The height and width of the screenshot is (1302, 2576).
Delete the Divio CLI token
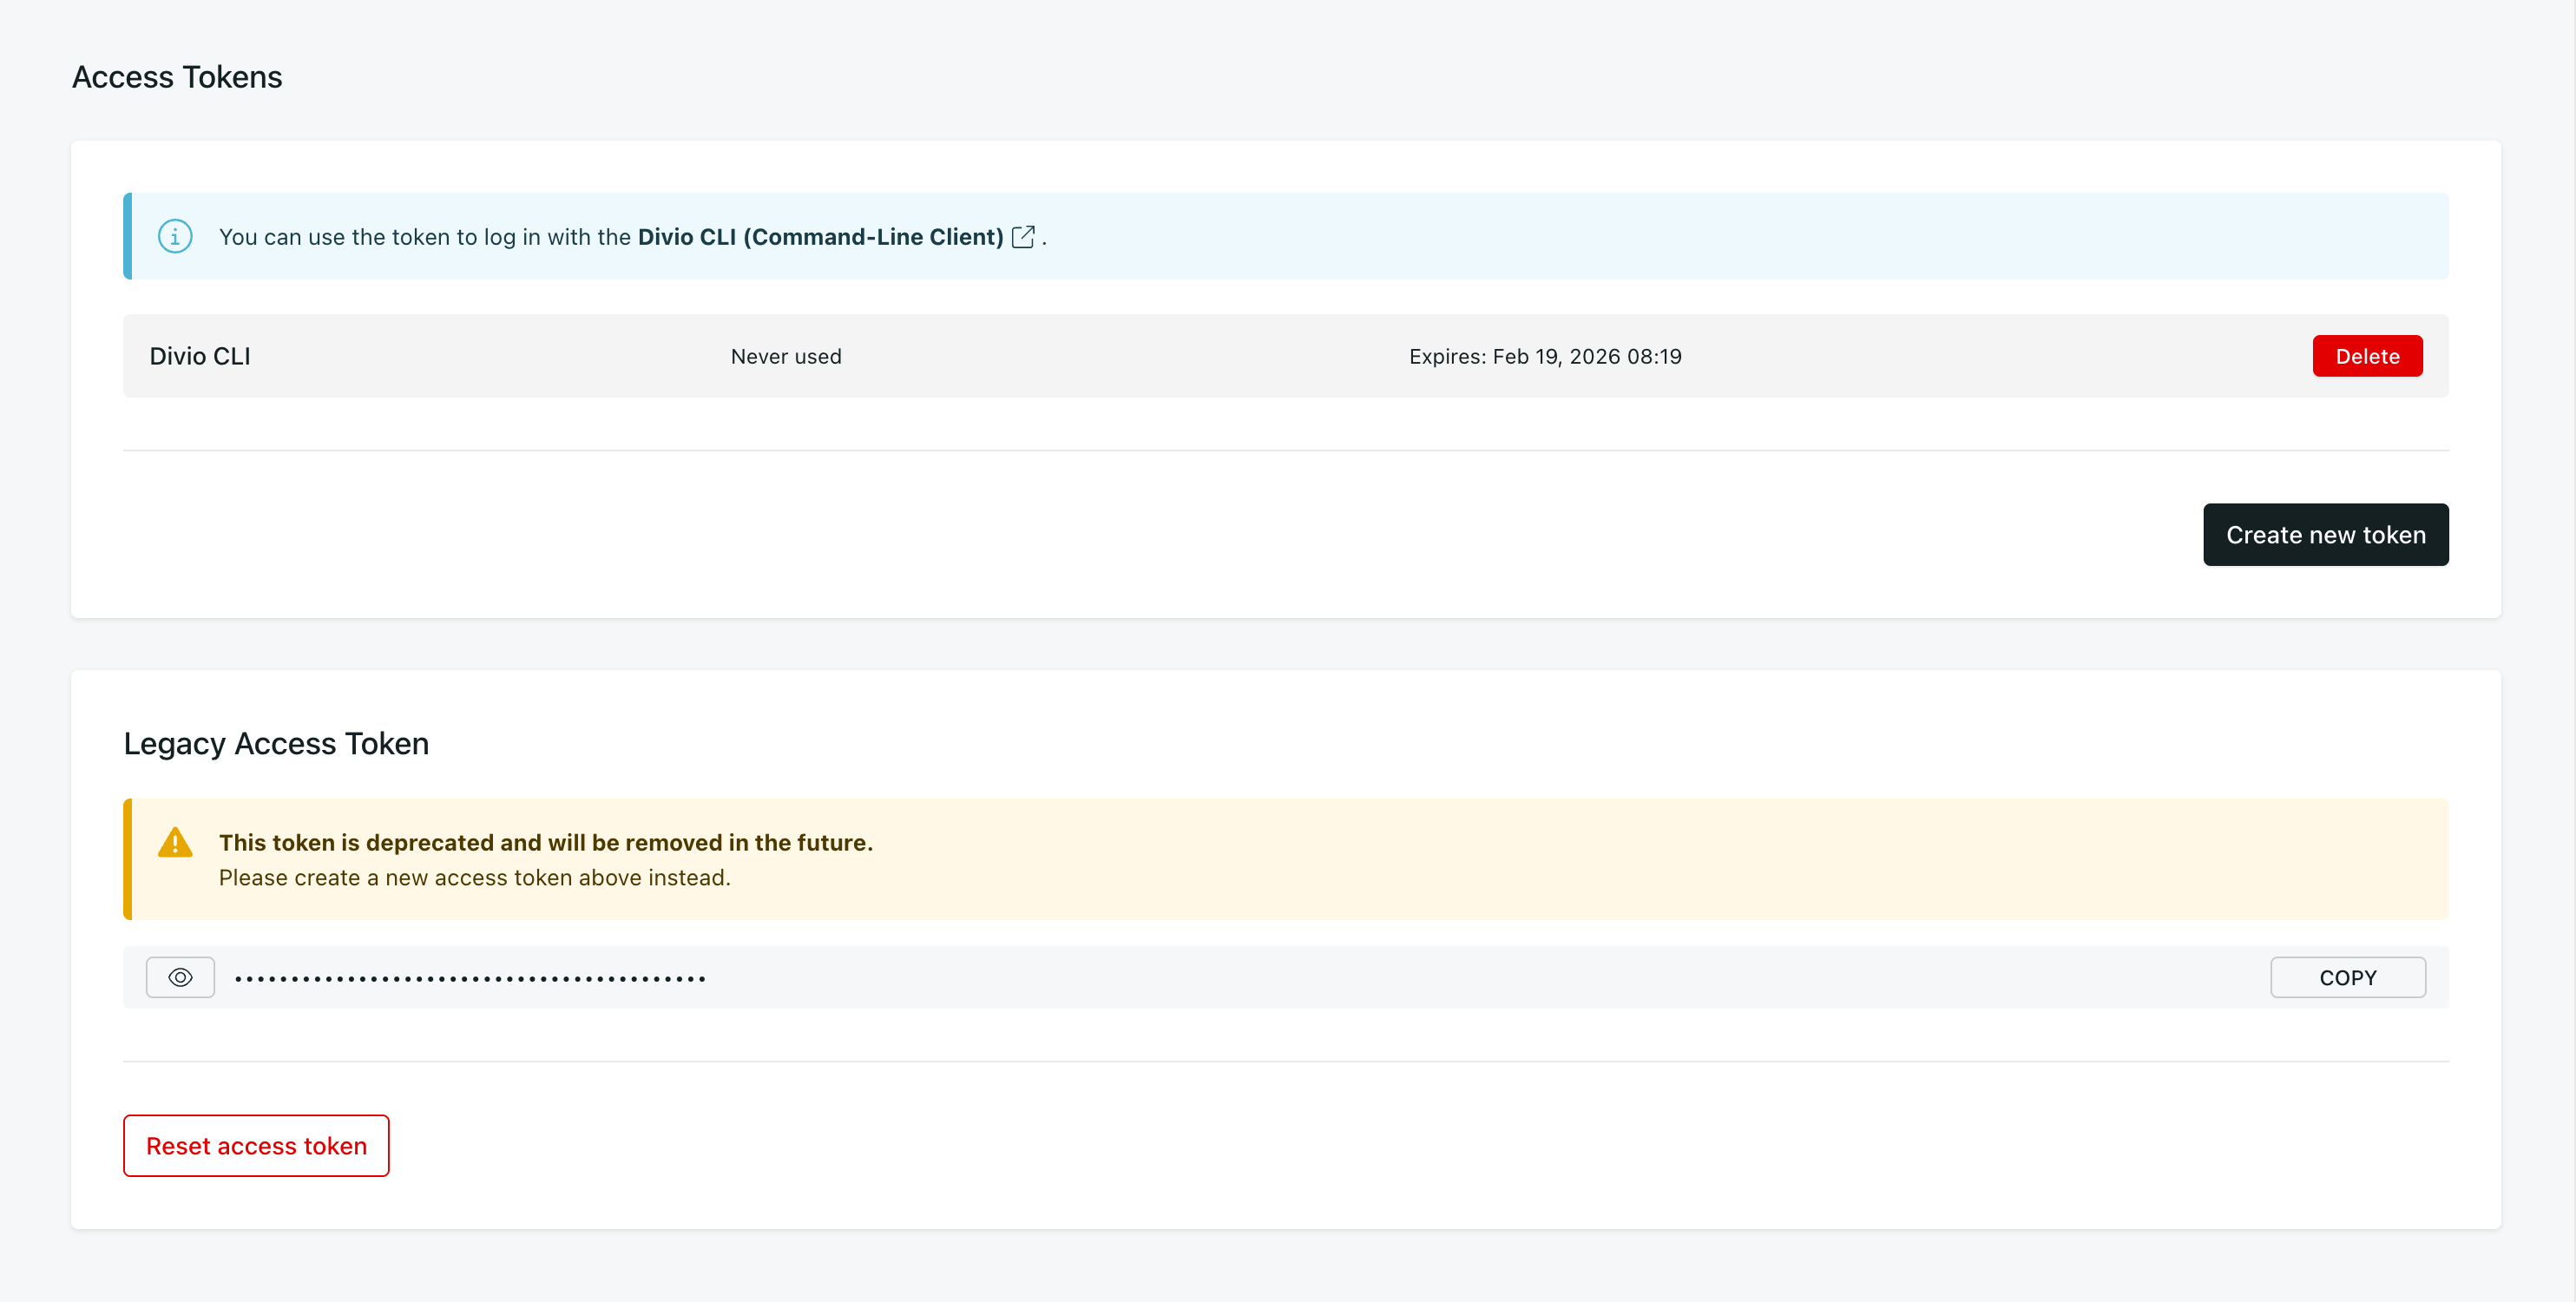(2366, 357)
